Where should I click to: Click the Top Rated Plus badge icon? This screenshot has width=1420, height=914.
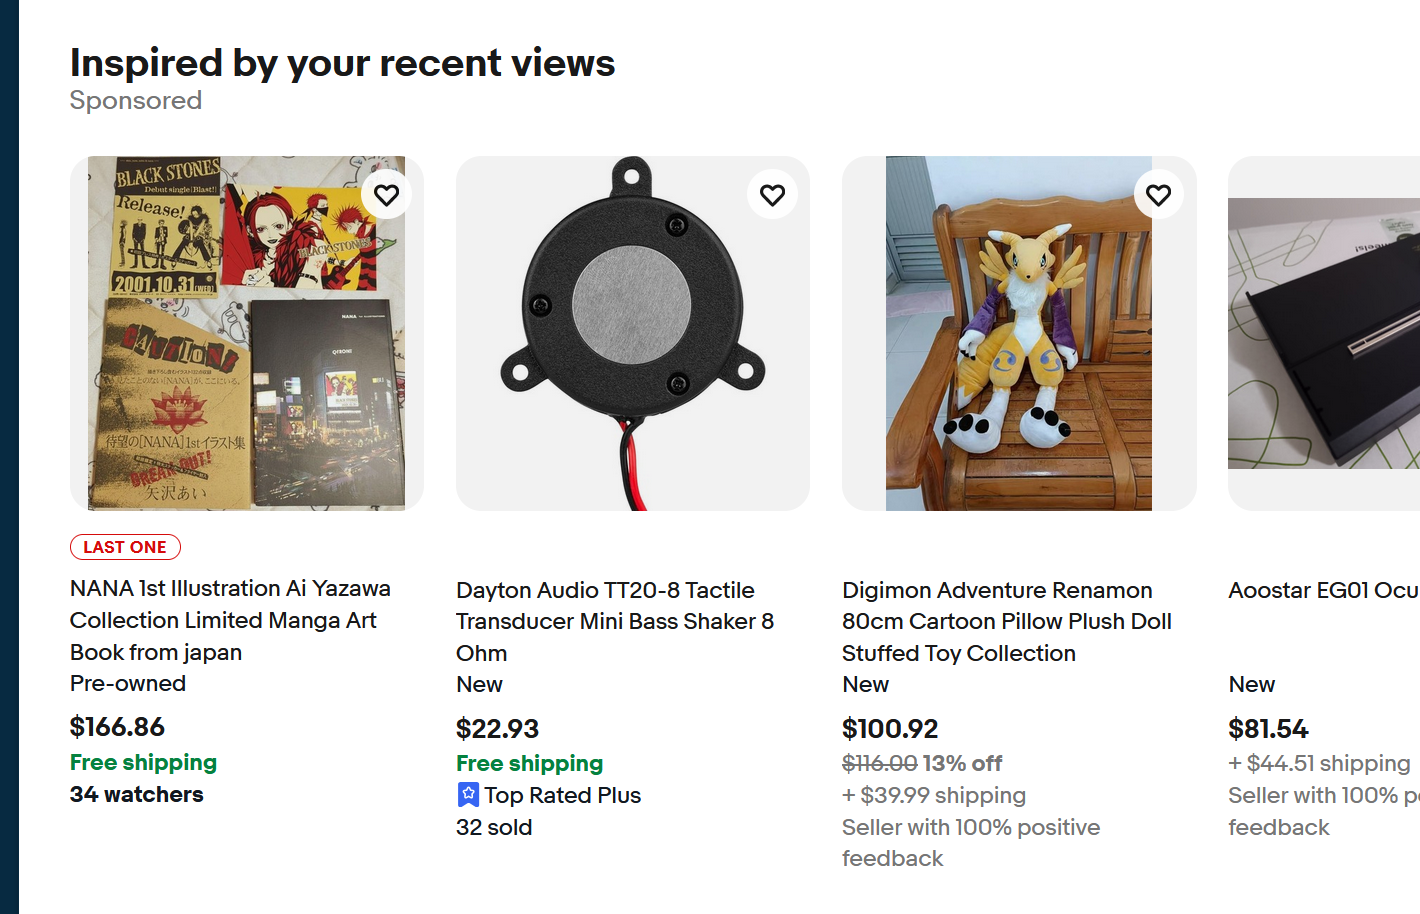click(468, 795)
